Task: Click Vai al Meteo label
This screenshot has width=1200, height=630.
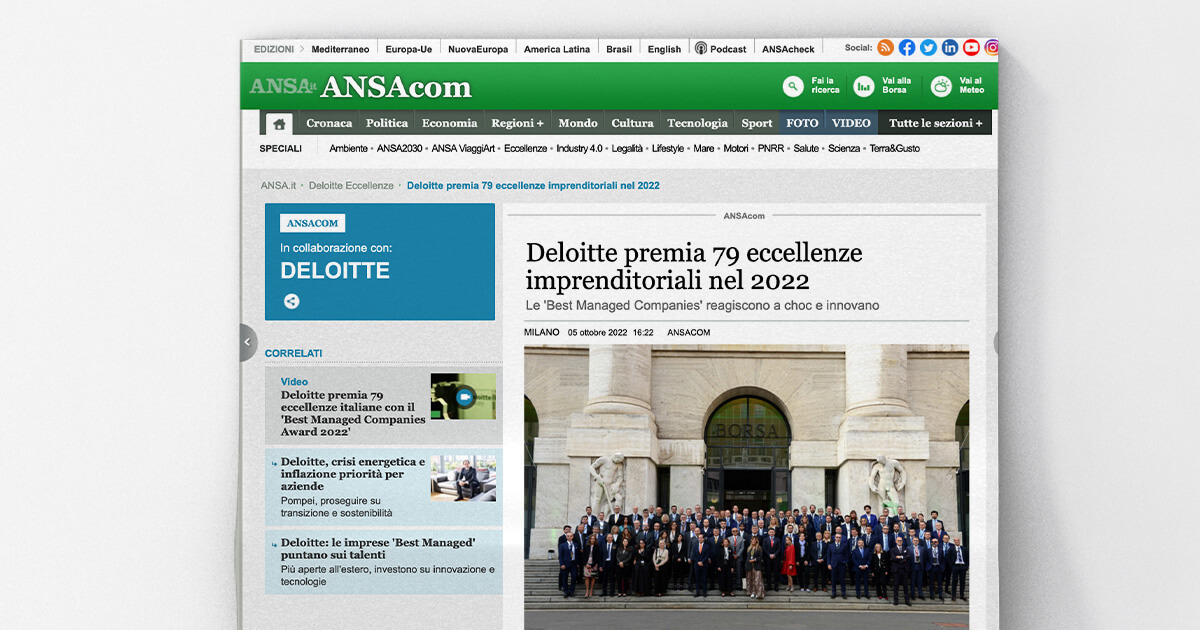Action: (971, 86)
